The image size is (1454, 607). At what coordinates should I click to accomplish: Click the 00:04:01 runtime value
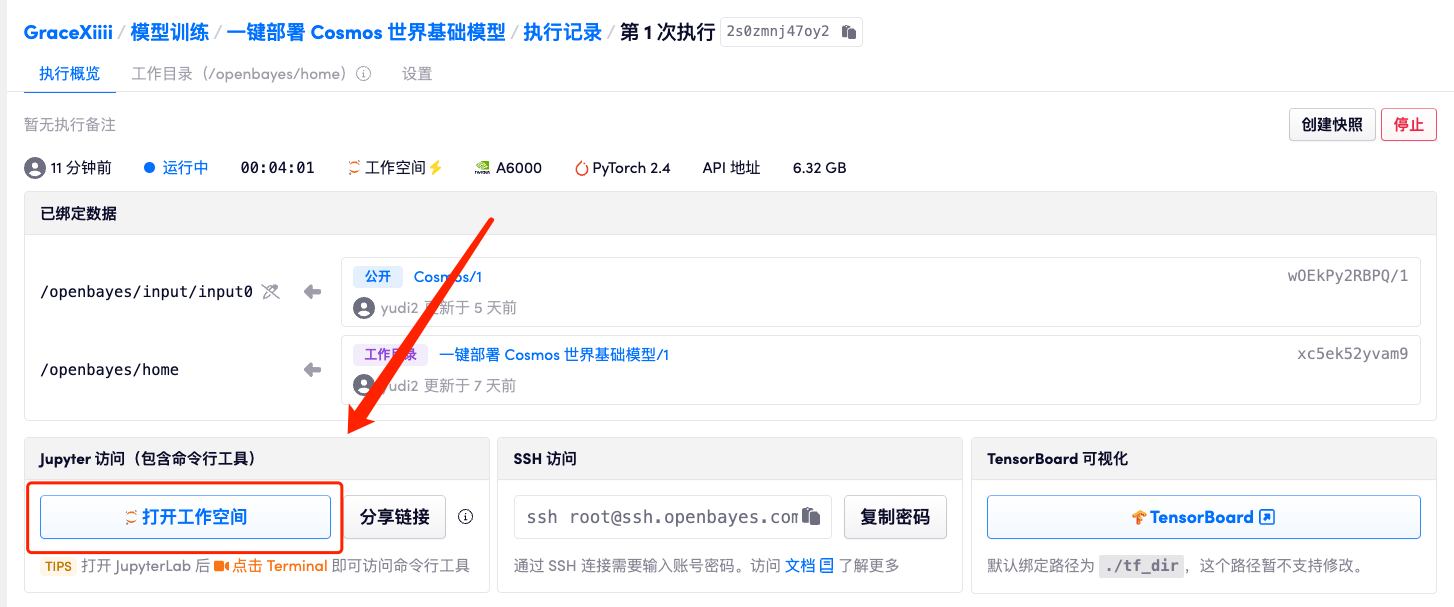(x=278, y=168)
